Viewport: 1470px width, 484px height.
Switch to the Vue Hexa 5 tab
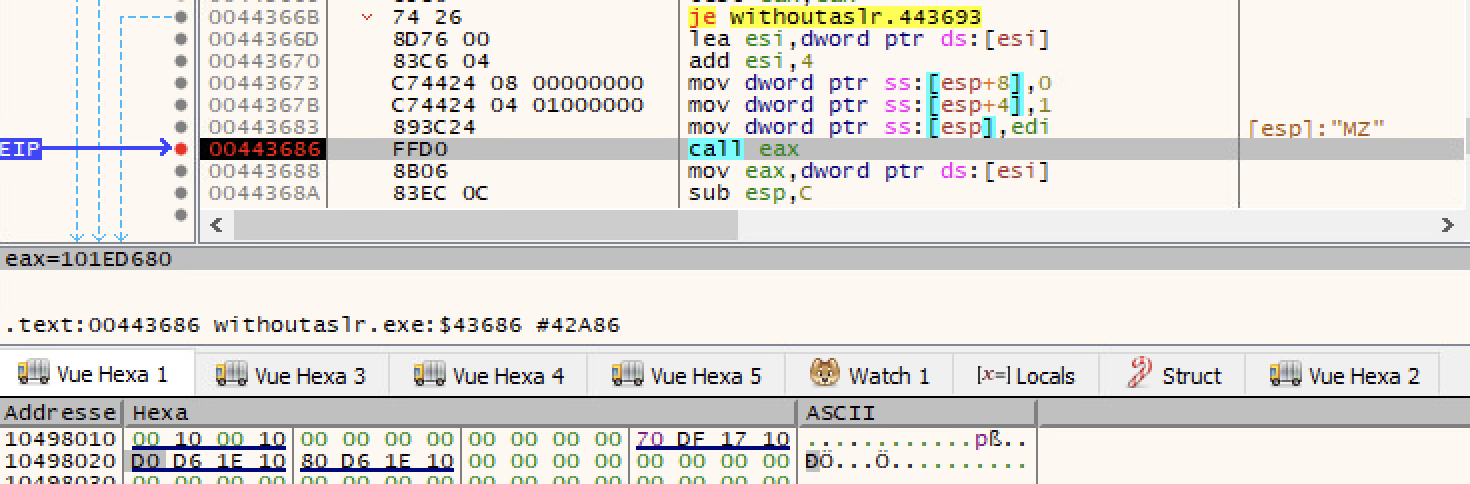coord(687,375)
